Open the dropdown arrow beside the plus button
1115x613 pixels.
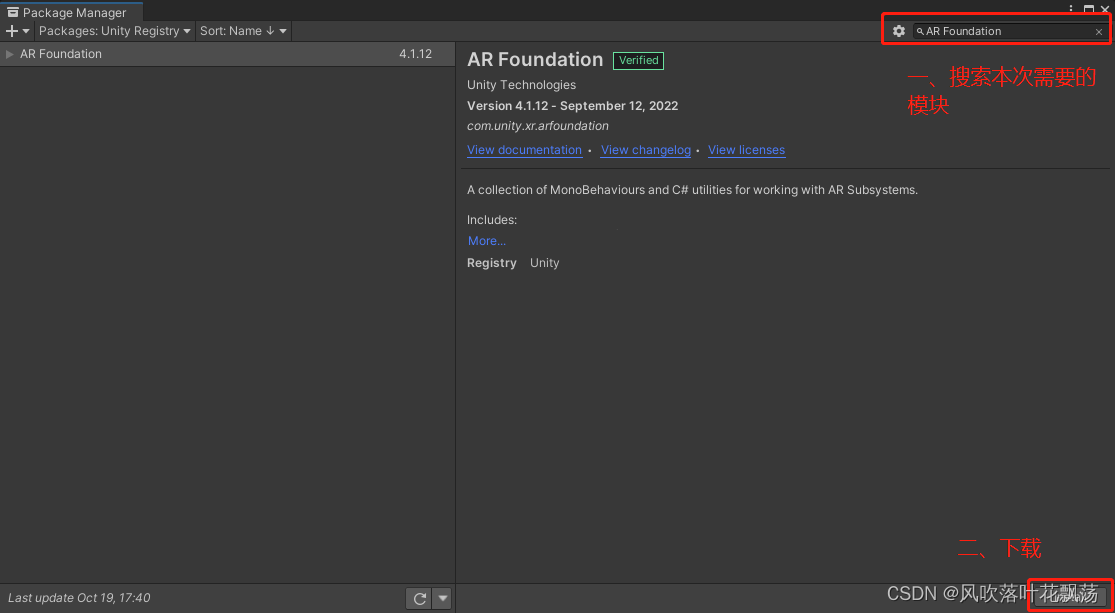pos(24,31)
